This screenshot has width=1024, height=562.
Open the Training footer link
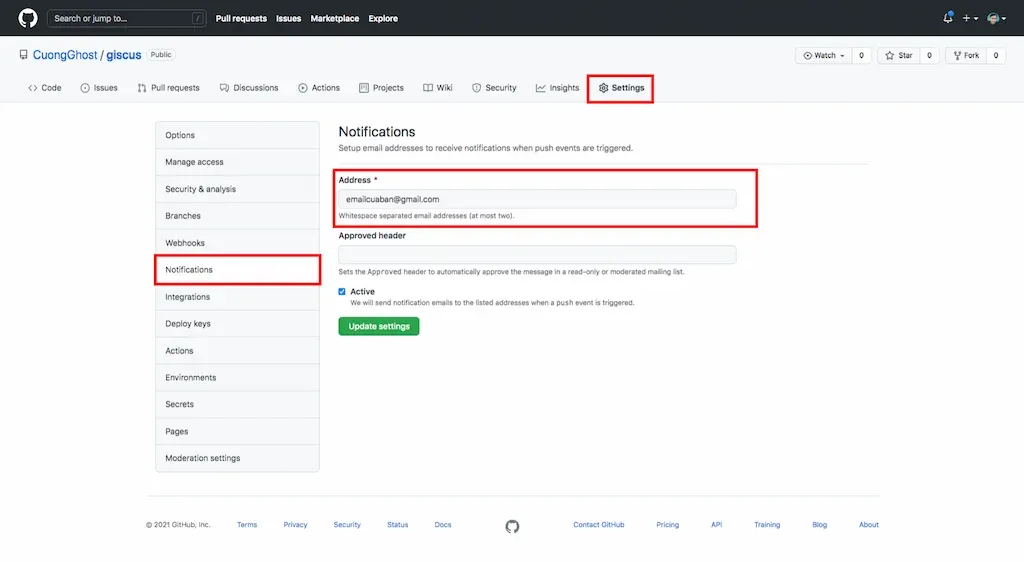767,525
